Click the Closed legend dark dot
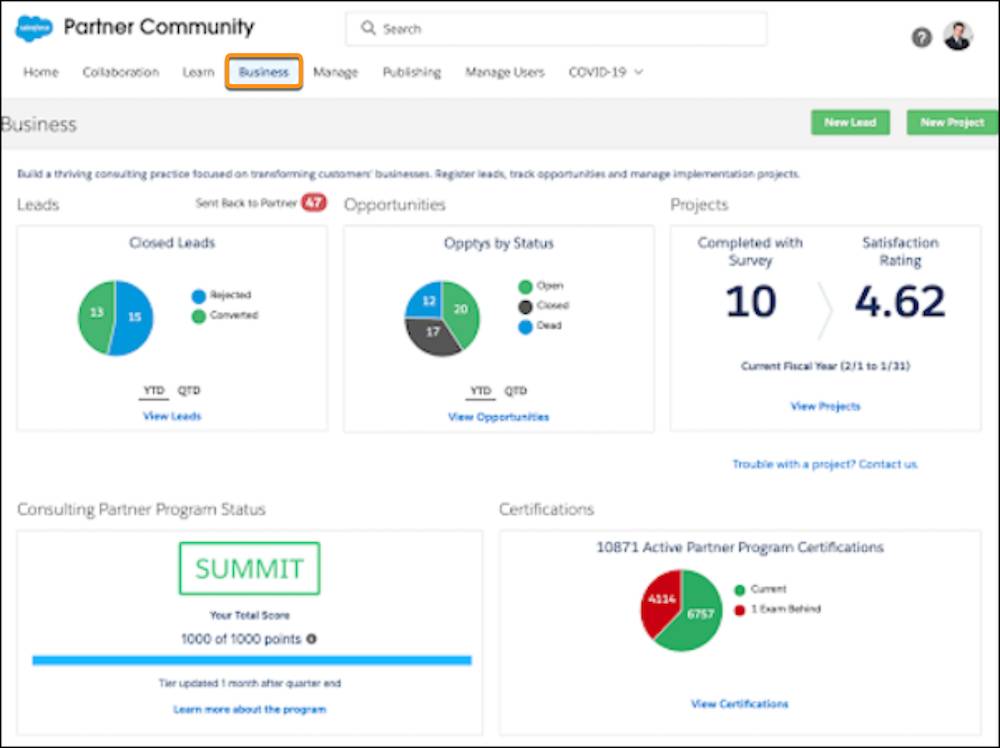This screenshot has width=1000, height=748. click(x=526, y=307)
